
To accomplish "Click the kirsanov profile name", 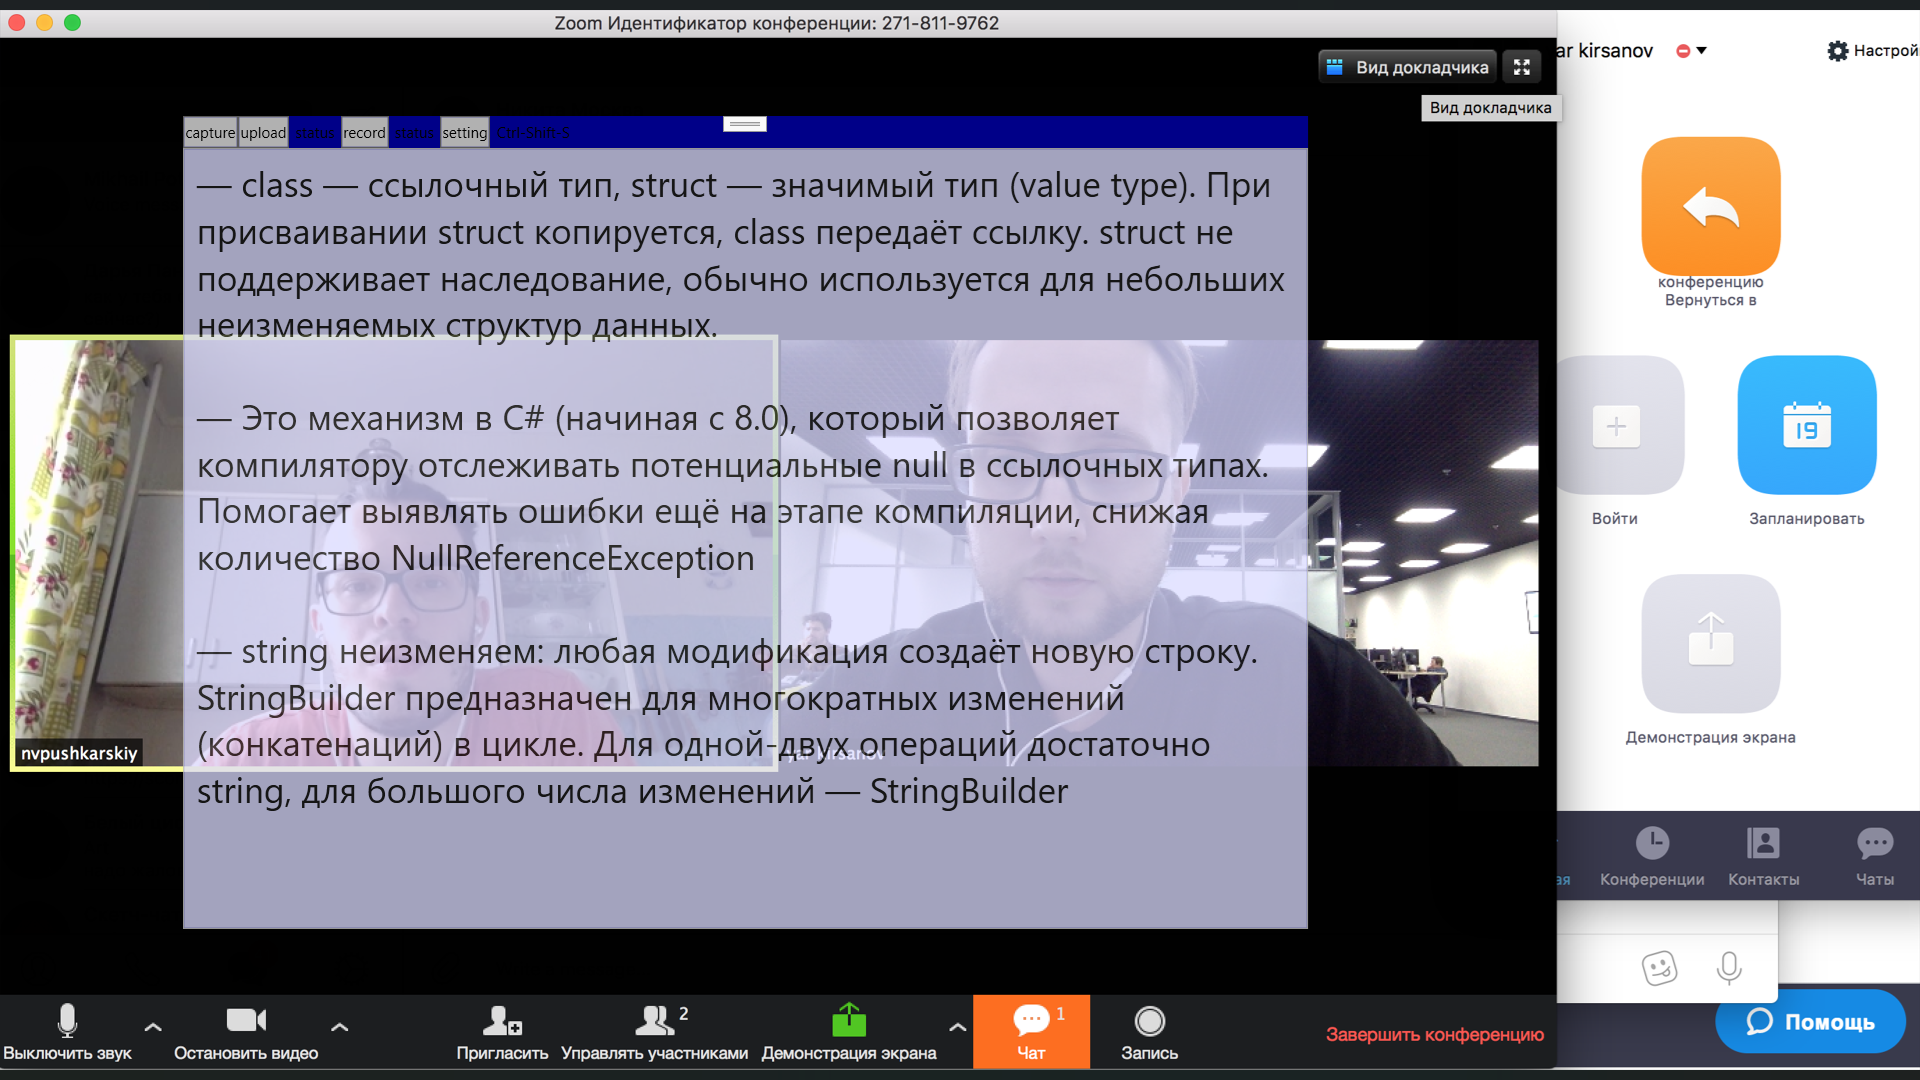I will 1605,50.
